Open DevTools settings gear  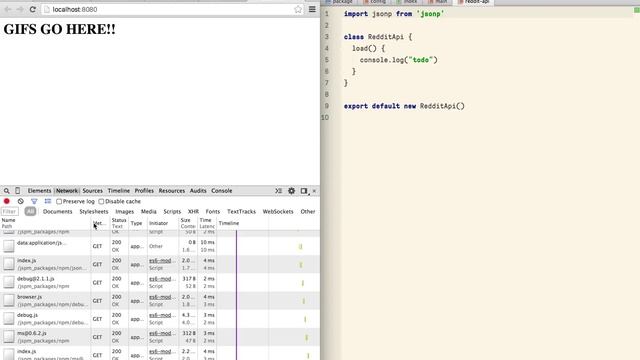[x=291, y=191]
